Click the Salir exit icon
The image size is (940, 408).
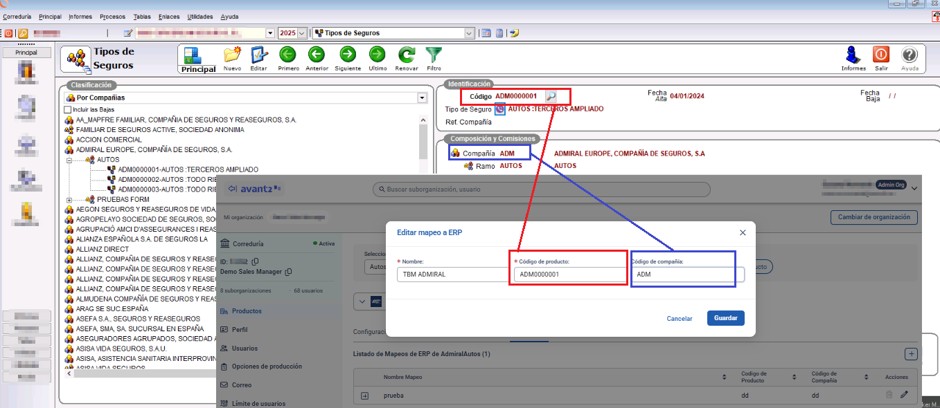point(881,55)
